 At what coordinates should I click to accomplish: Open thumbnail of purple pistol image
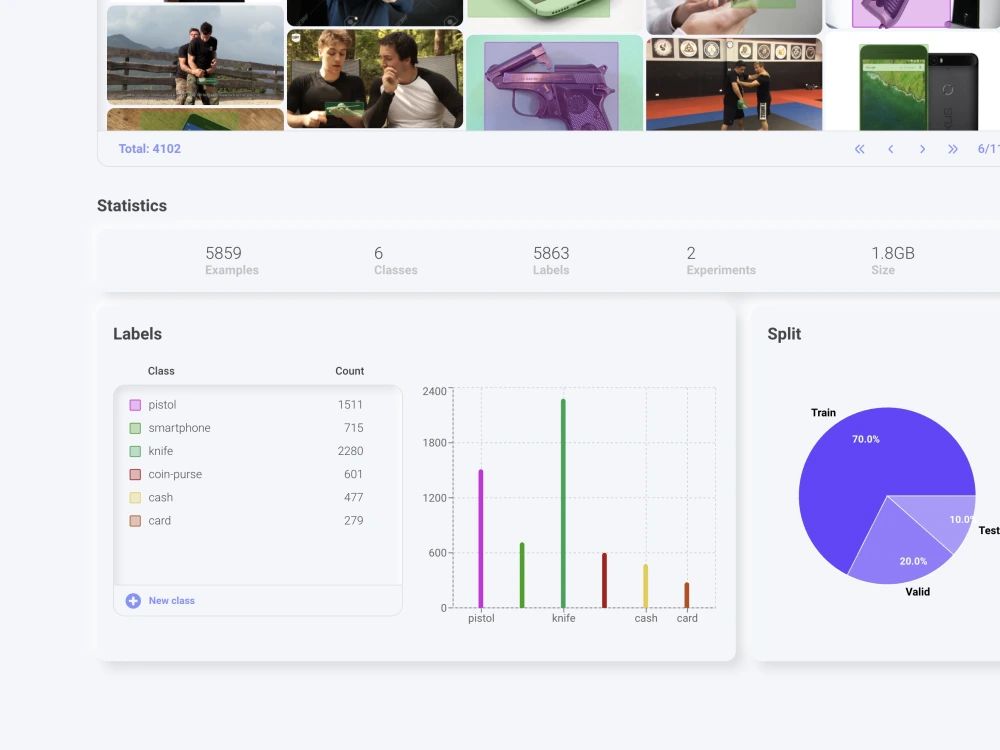click(554, 83)
